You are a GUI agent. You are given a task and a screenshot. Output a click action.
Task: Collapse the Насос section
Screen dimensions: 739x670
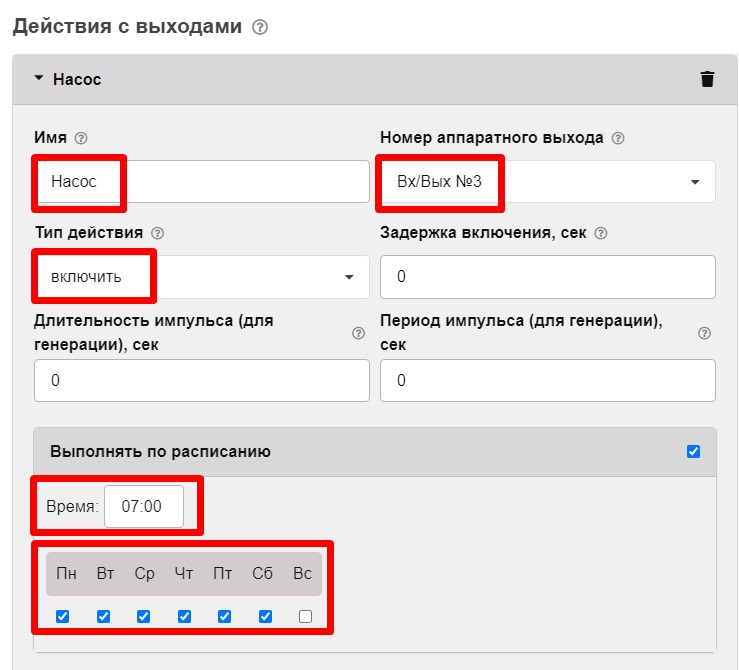click(x=40, y=79)
